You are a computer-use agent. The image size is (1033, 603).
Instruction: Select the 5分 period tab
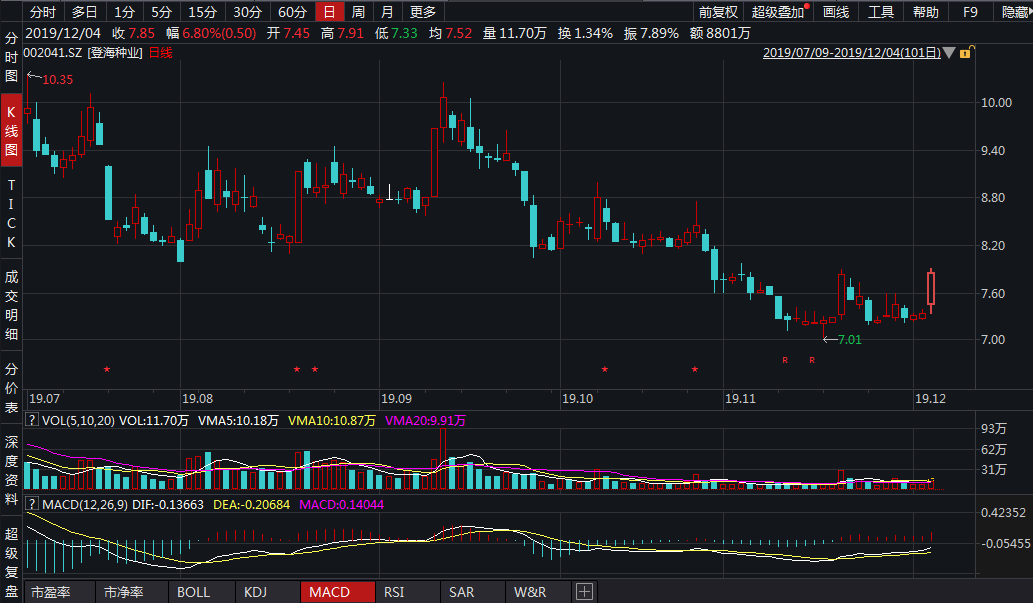point(161,12)
